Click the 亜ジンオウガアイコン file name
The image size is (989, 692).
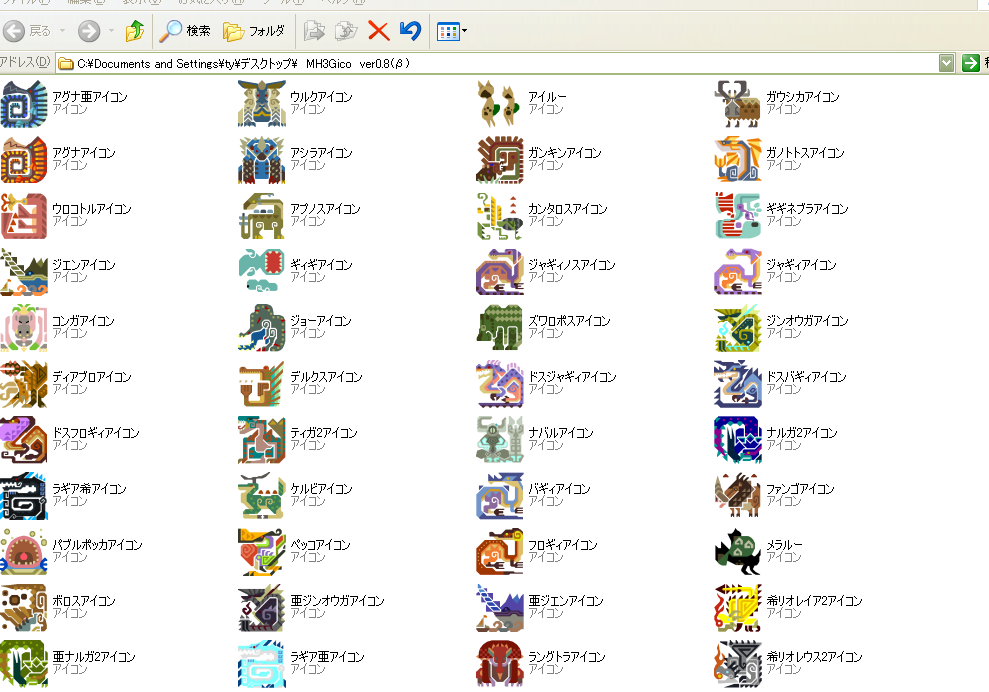click(337, 601)
